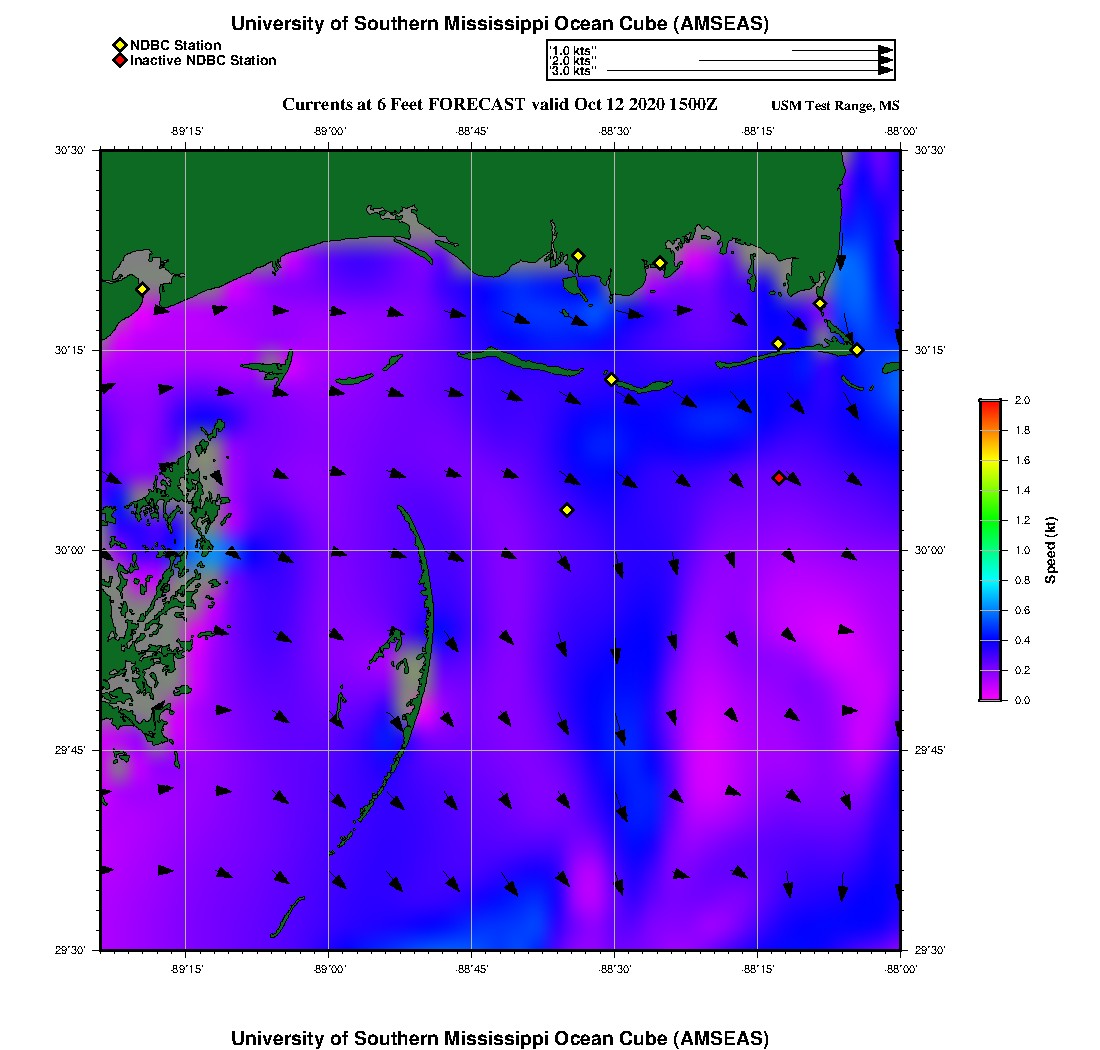Image resolution: width=1100 pixels, height=1050 pixels.
Task: Select the station marker just right of -88°30' gridline
Action: click(x=660, y=263)
